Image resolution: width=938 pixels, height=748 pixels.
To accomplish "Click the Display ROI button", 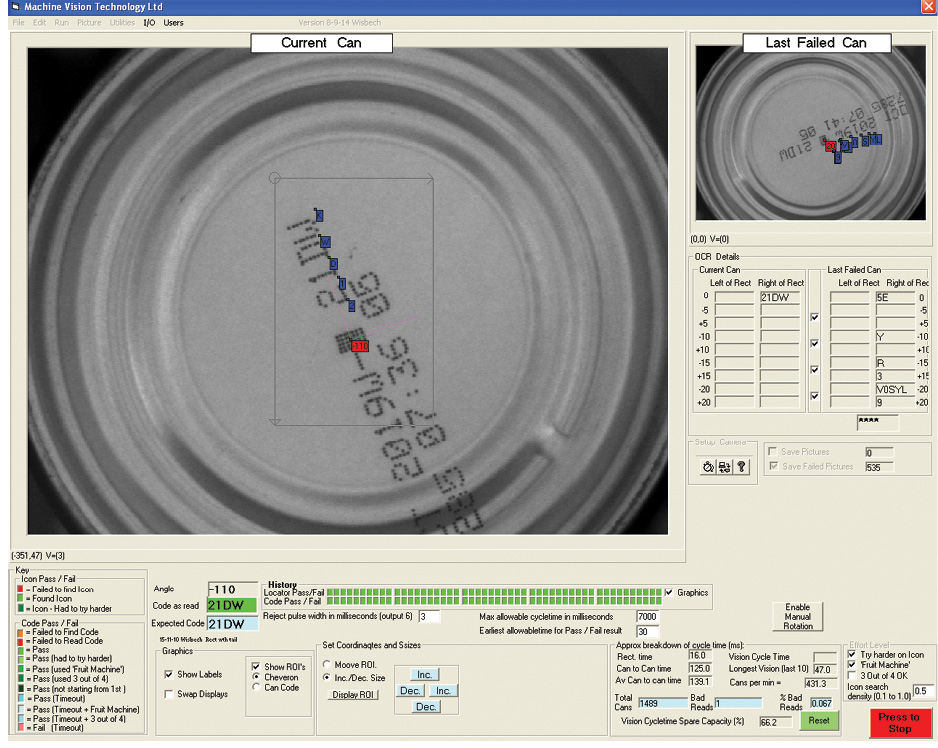I will point(353,695).
